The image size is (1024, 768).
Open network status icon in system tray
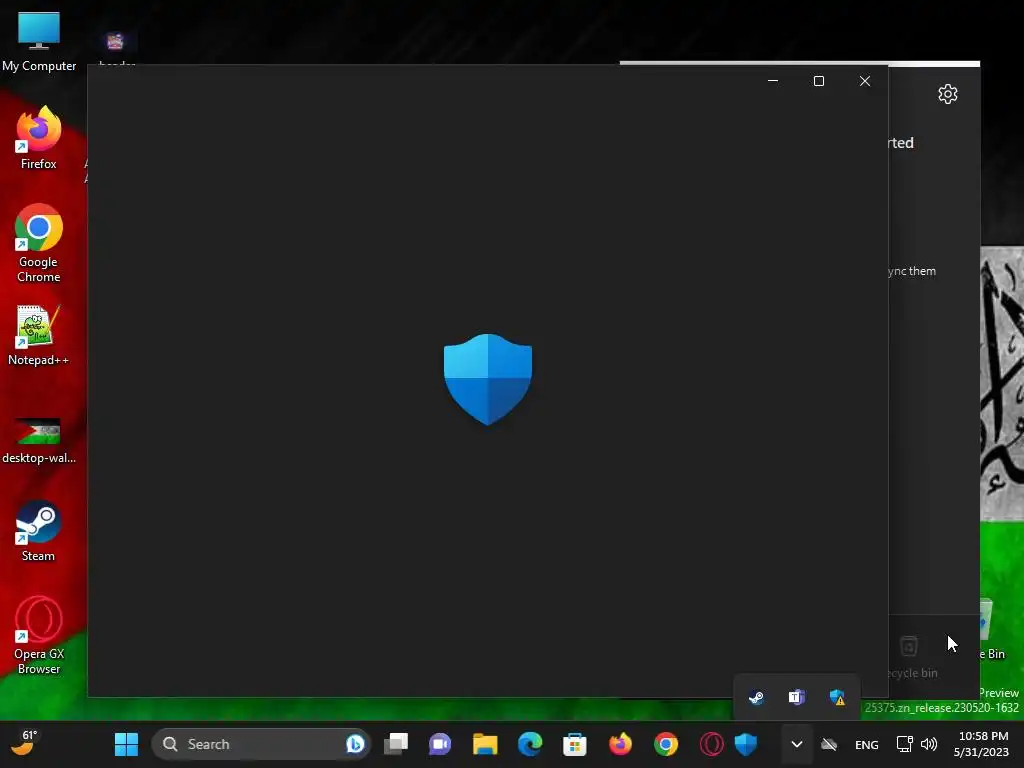click(904, 744)
